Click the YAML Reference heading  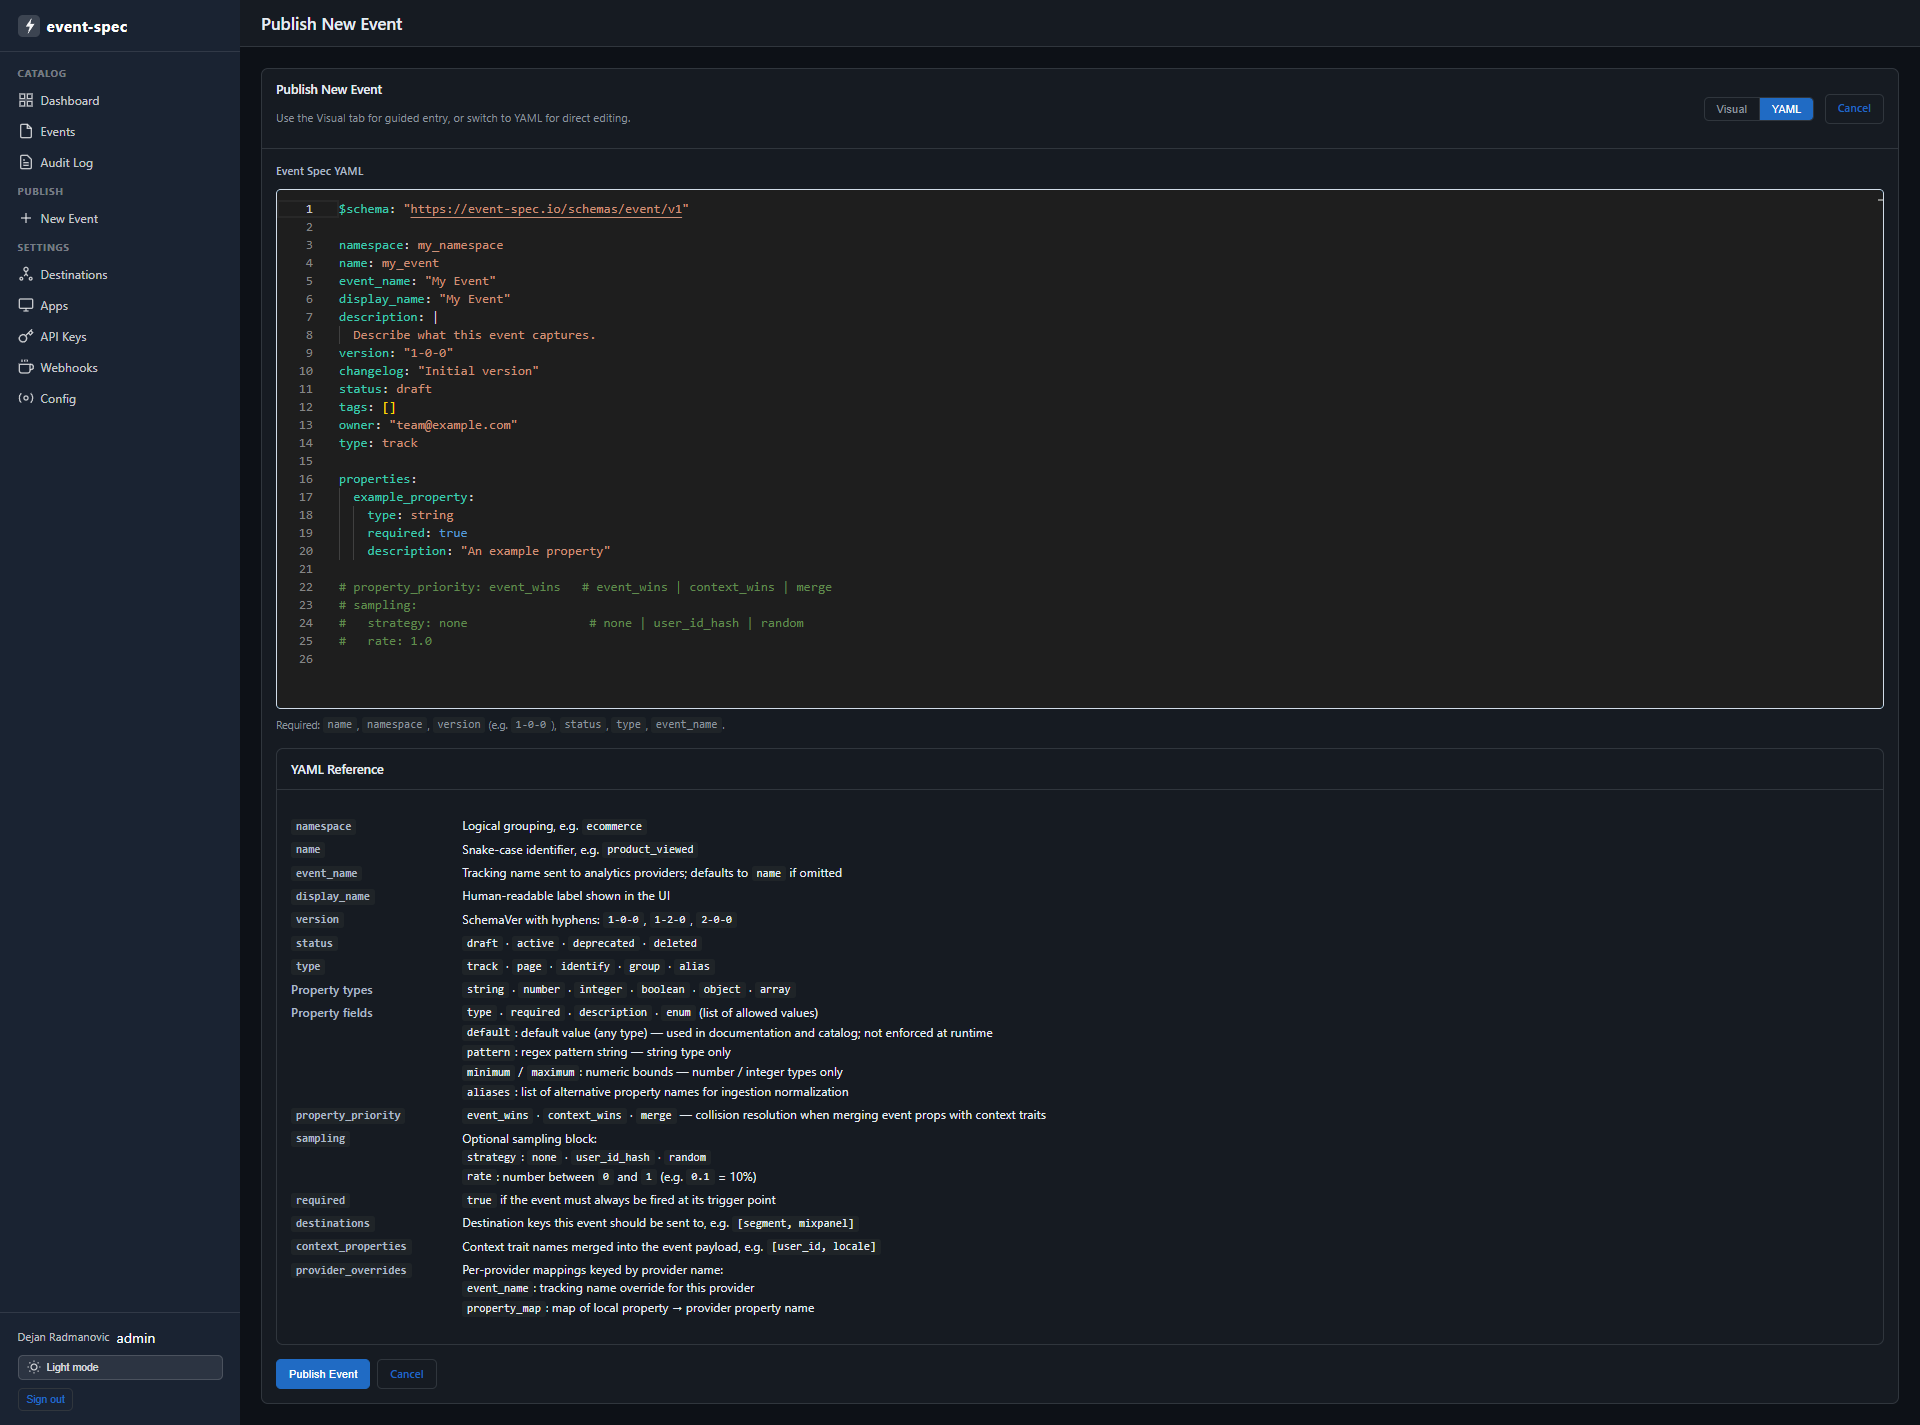337,769
